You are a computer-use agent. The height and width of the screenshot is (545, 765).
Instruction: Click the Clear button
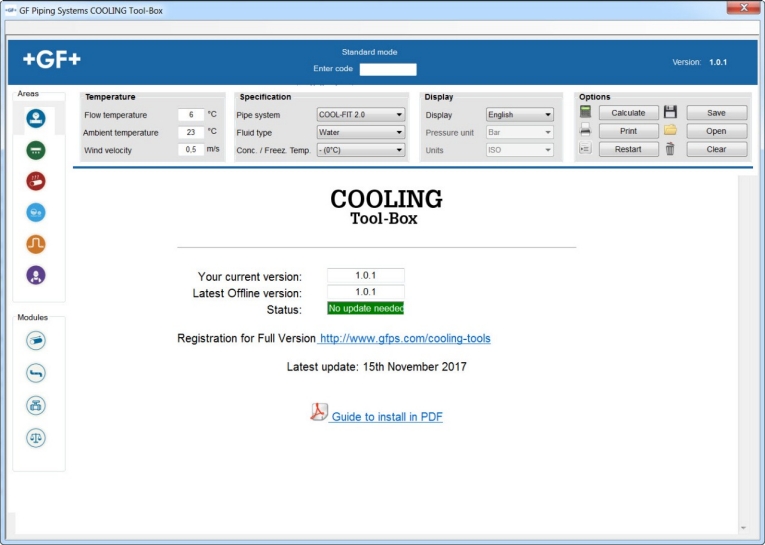pos(717,149)
